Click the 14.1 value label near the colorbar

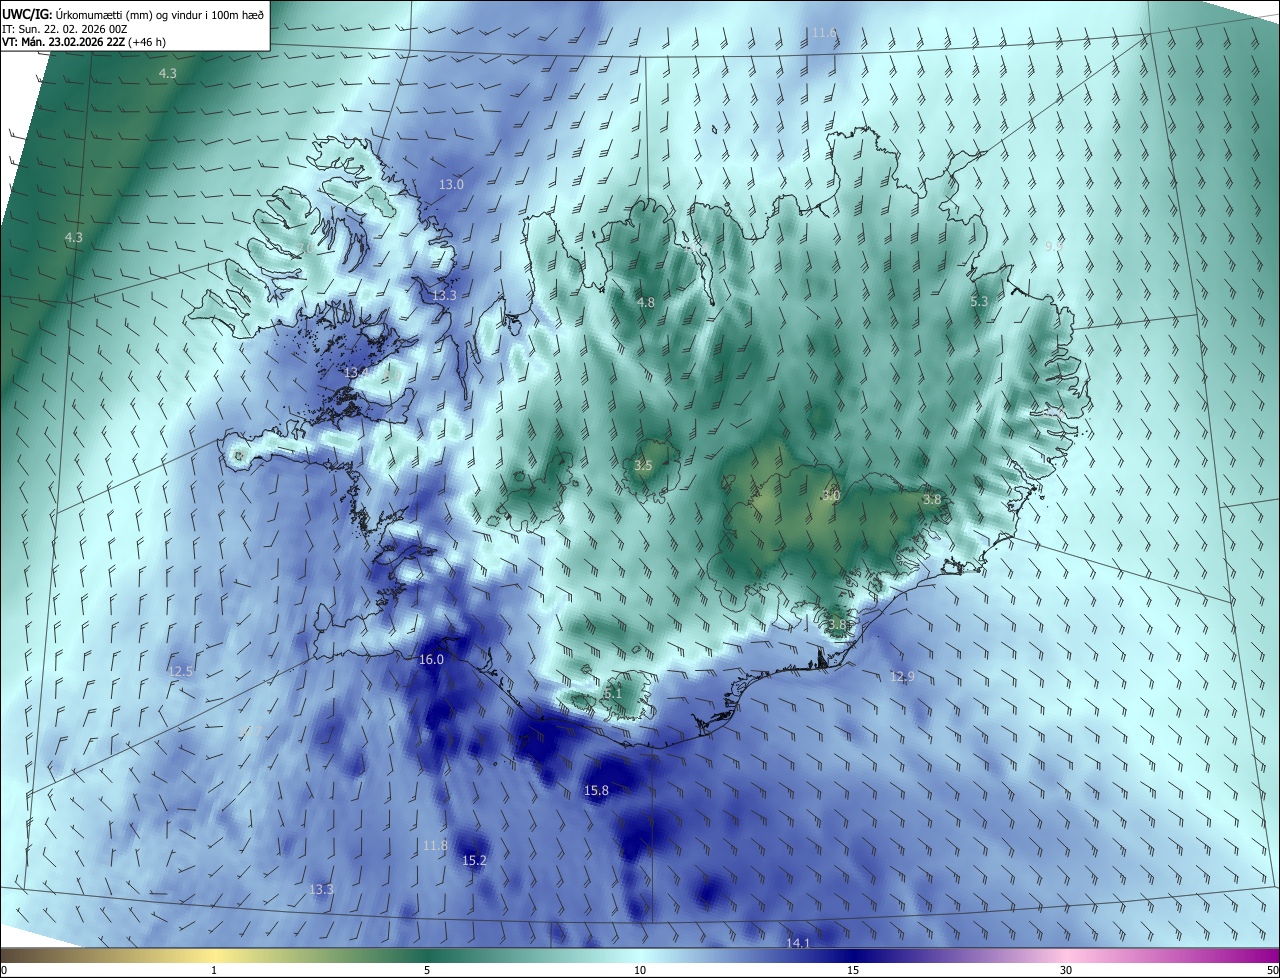point(798,943)
